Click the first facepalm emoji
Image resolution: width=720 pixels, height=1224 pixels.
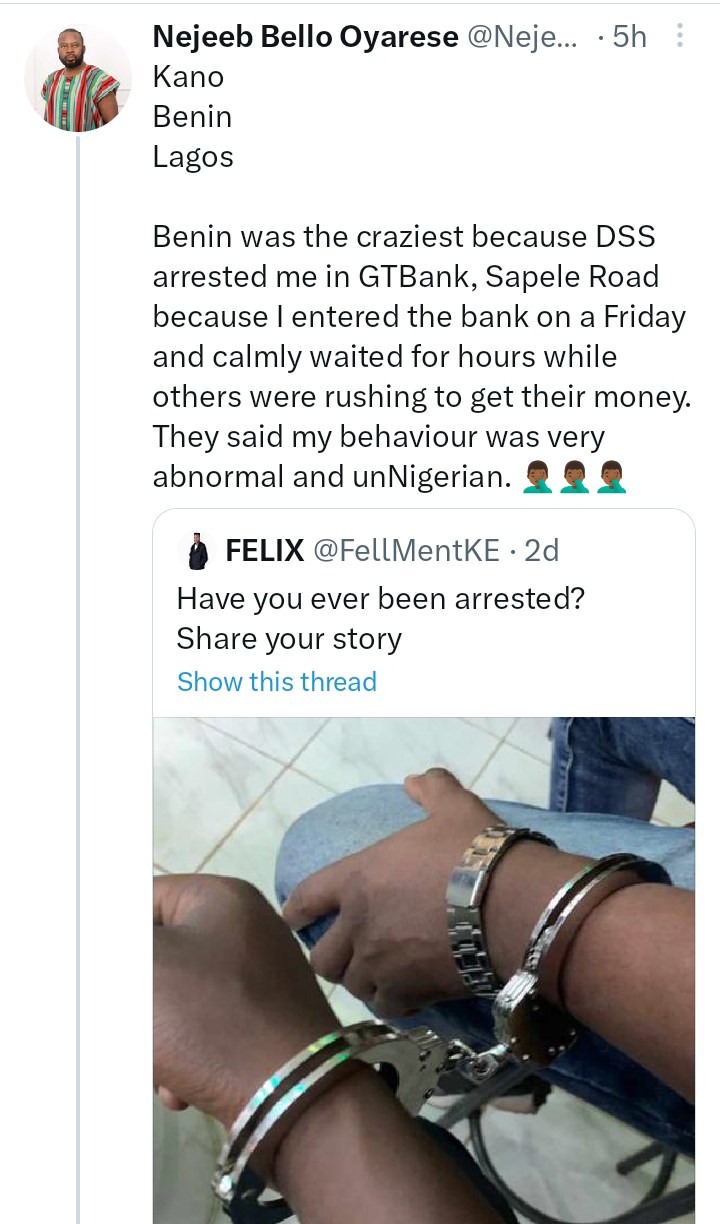(538, 477)
